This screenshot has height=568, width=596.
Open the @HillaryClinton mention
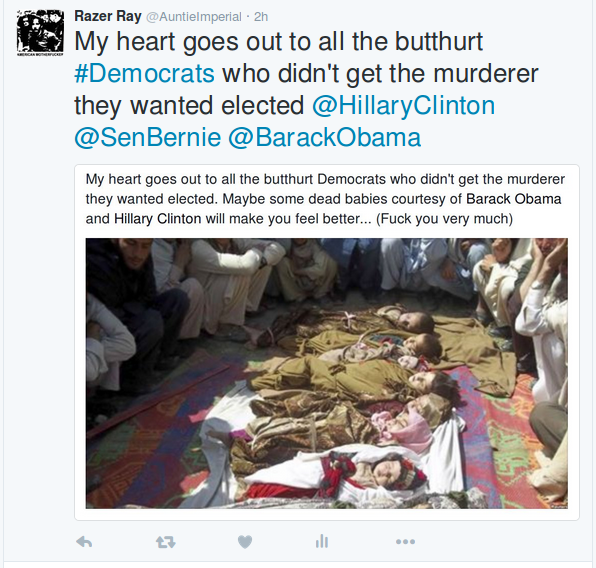coord(404,105)
